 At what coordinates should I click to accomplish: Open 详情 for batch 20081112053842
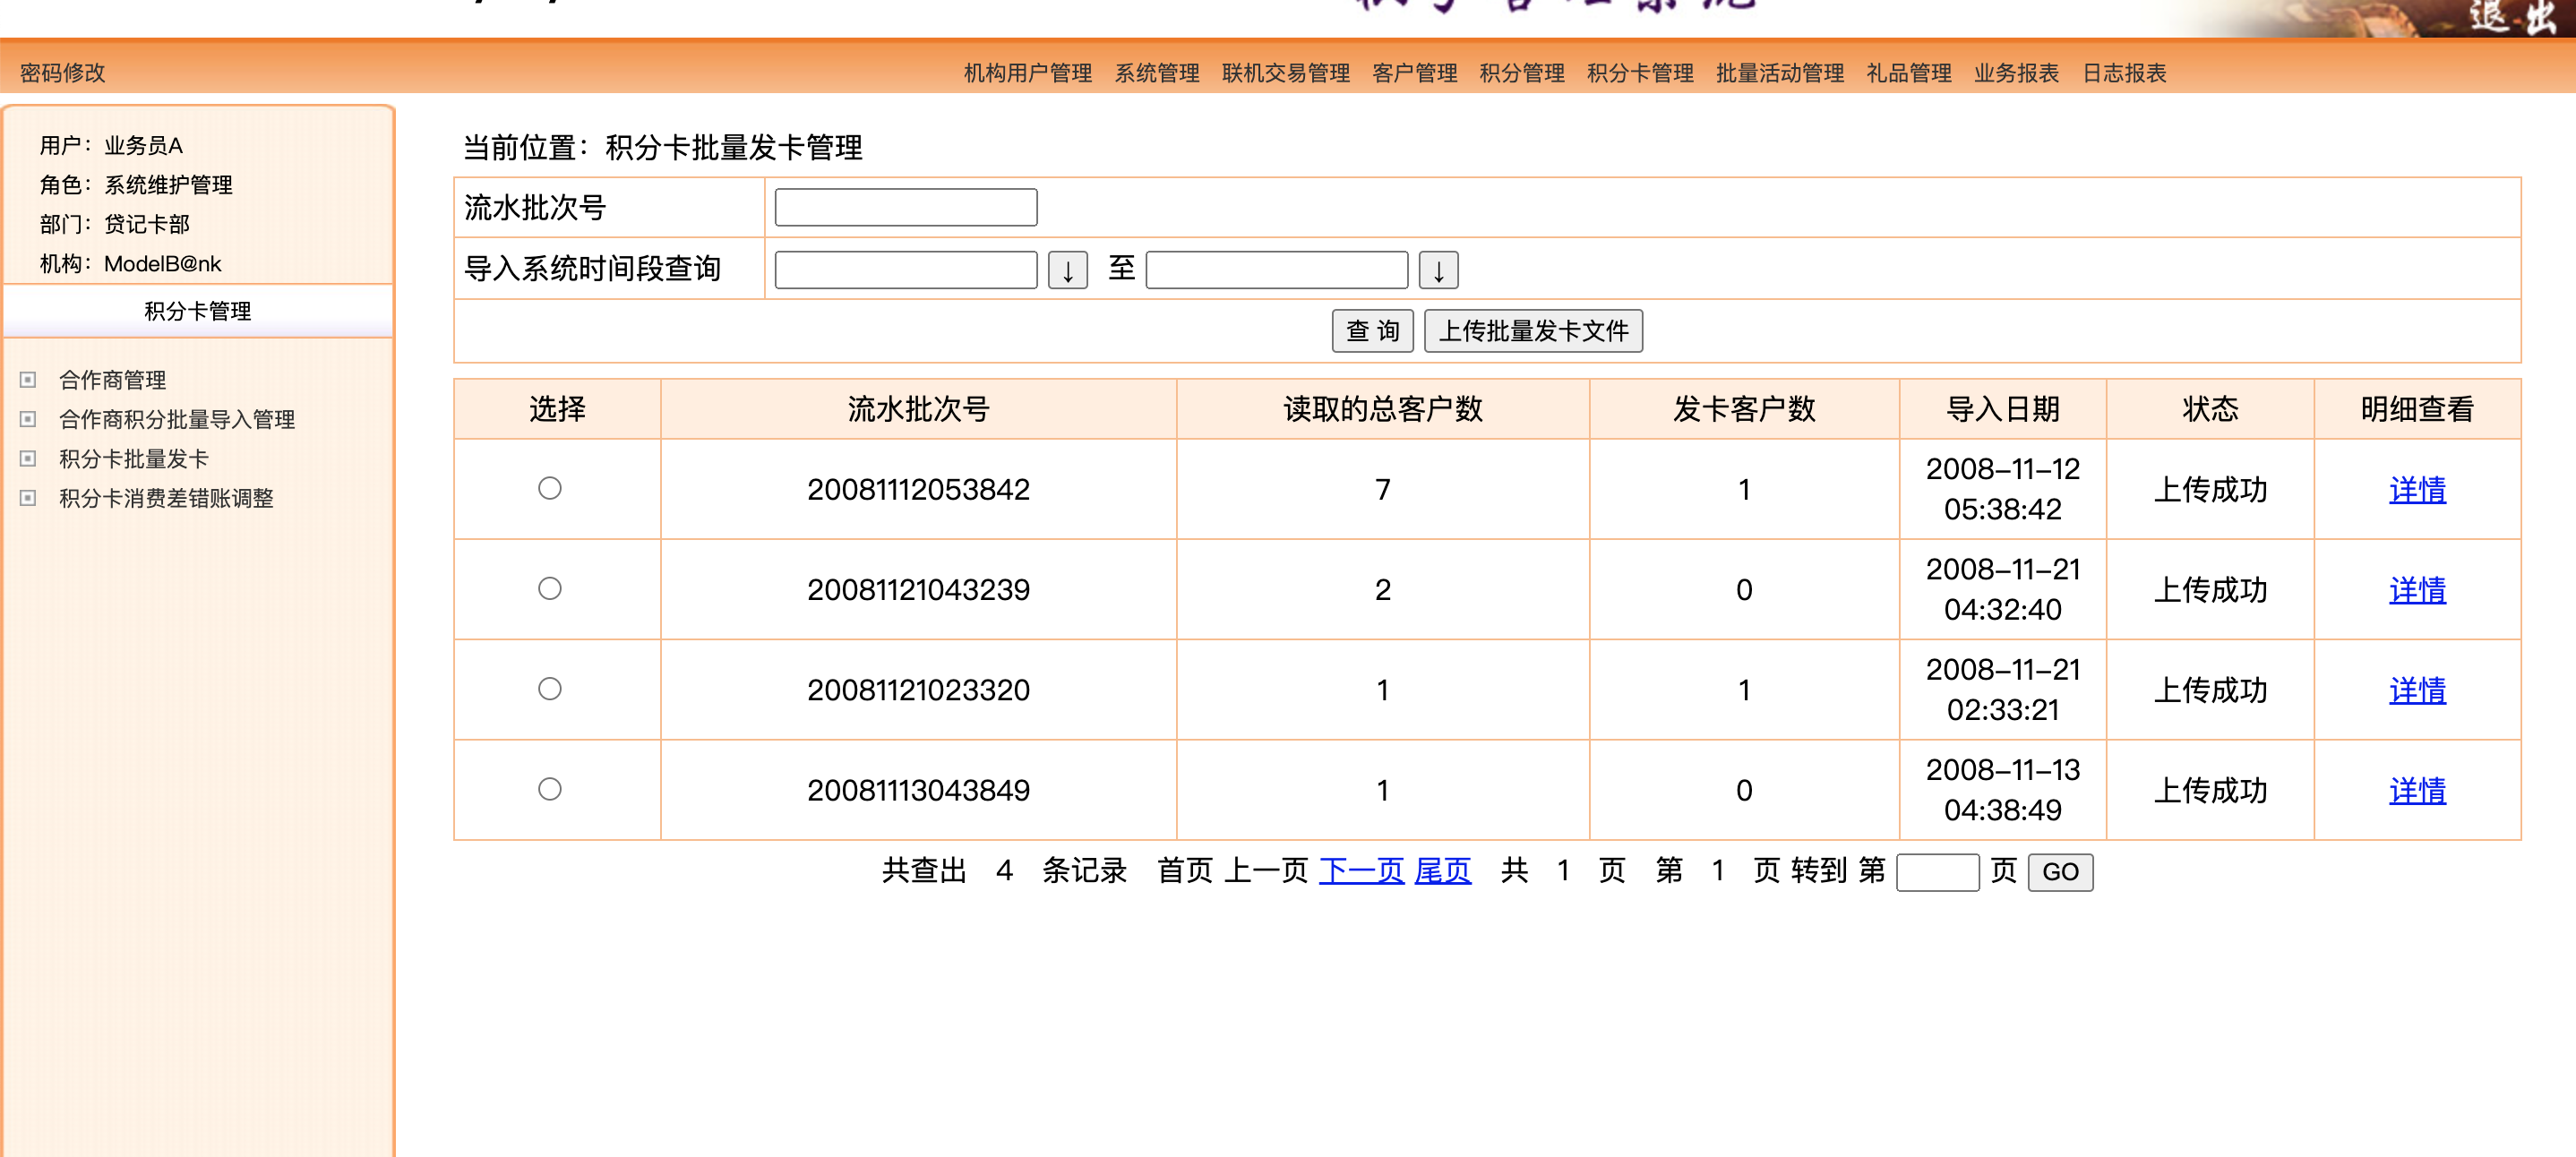[x=2417, y=489]
